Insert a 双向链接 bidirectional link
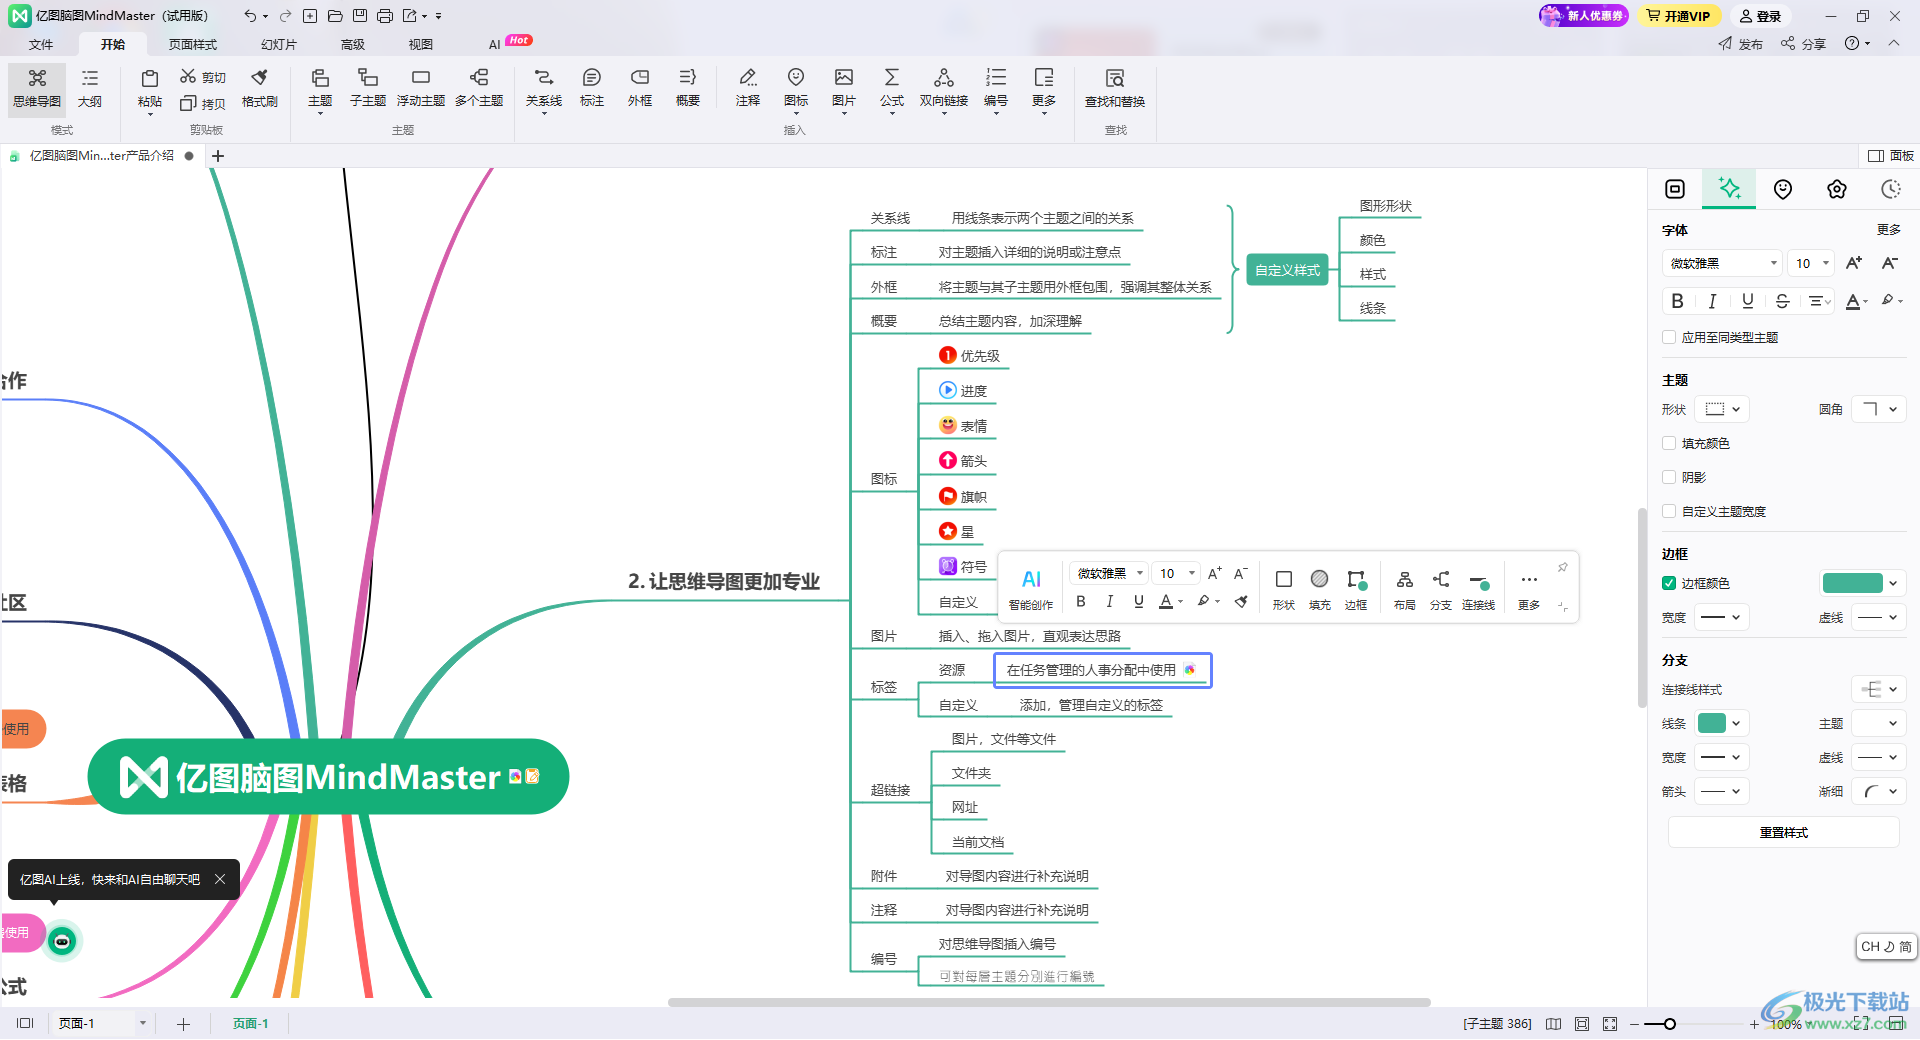1920x1040 pixels. click(944, 88)
